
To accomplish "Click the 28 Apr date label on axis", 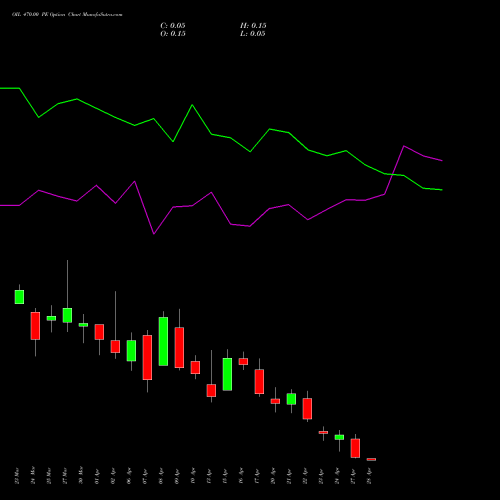I will click(x=369, y=476).
